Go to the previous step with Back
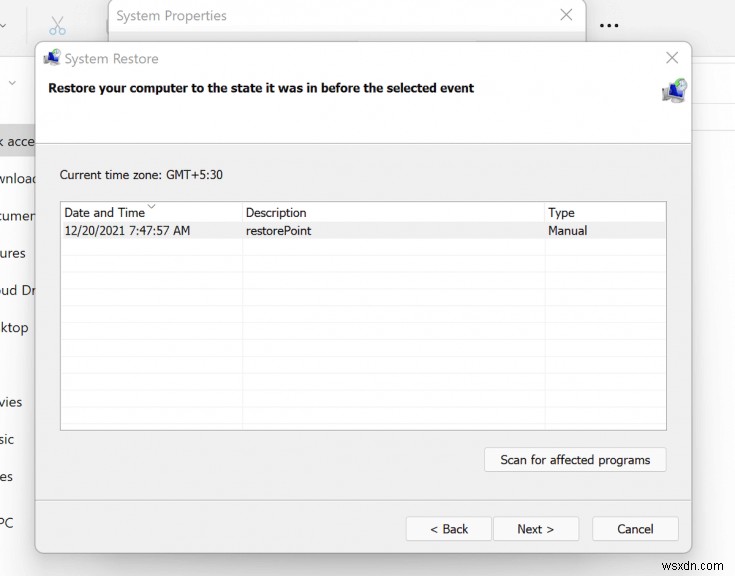The image size is (735, 576). 448,529
